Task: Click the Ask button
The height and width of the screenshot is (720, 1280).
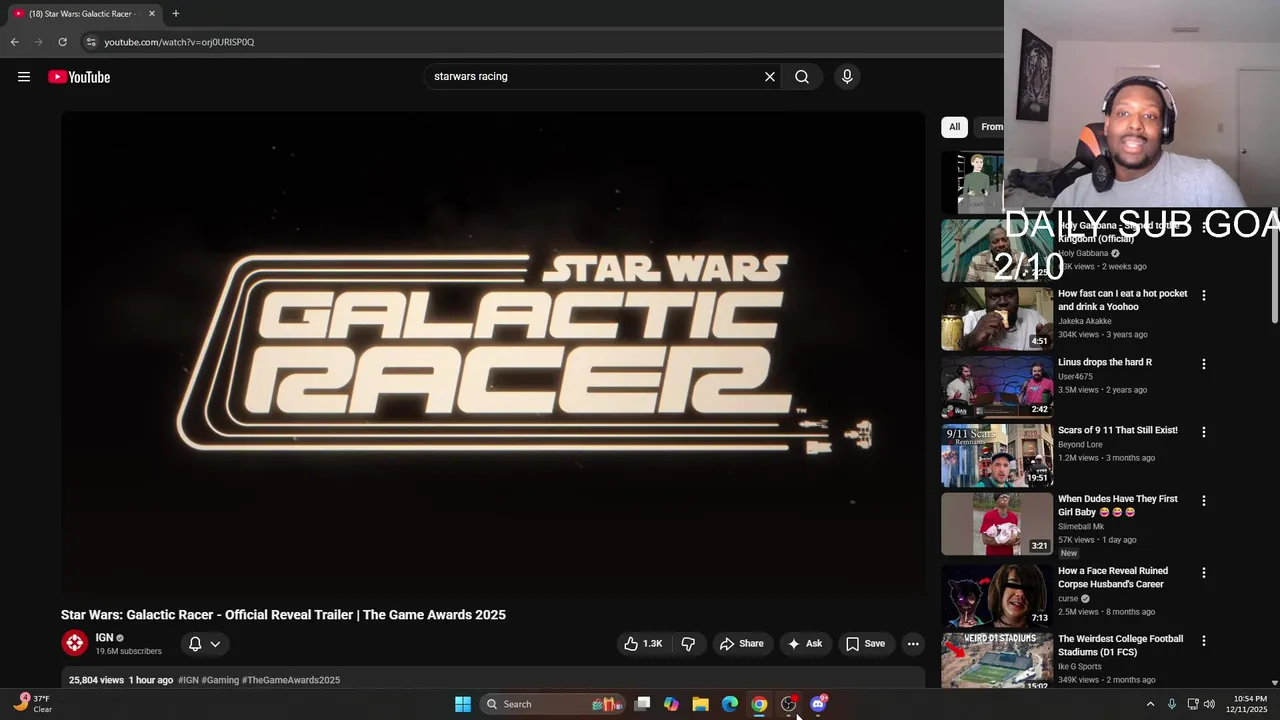Action: (x=805, y=644)
